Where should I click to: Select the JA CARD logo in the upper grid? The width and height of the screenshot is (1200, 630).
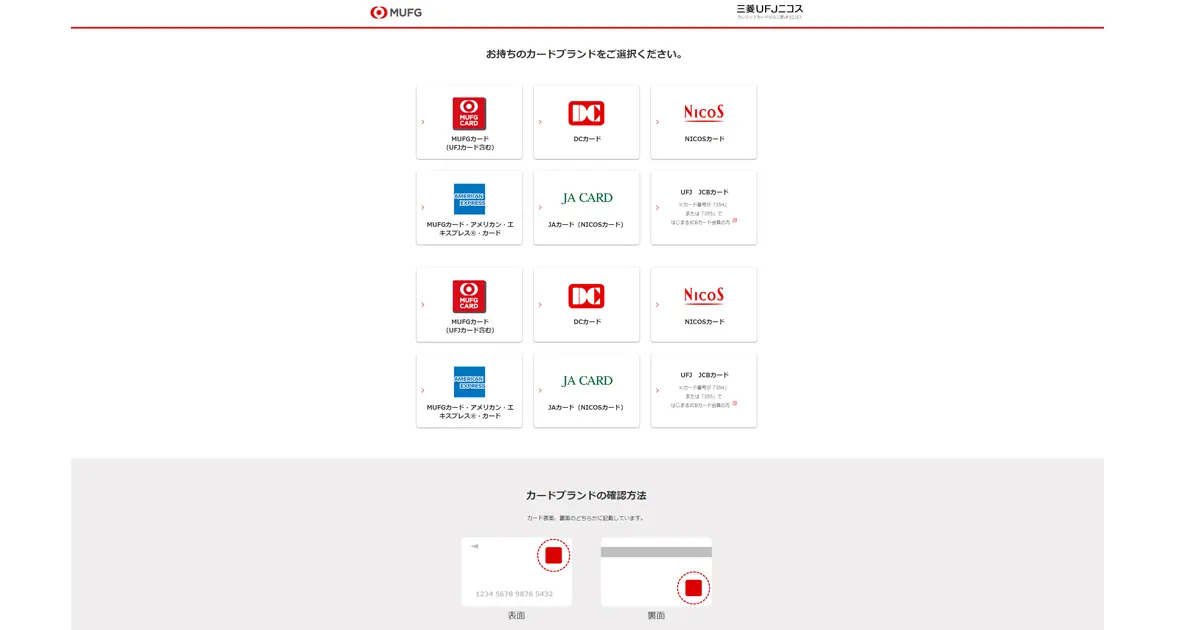point(587,198)
